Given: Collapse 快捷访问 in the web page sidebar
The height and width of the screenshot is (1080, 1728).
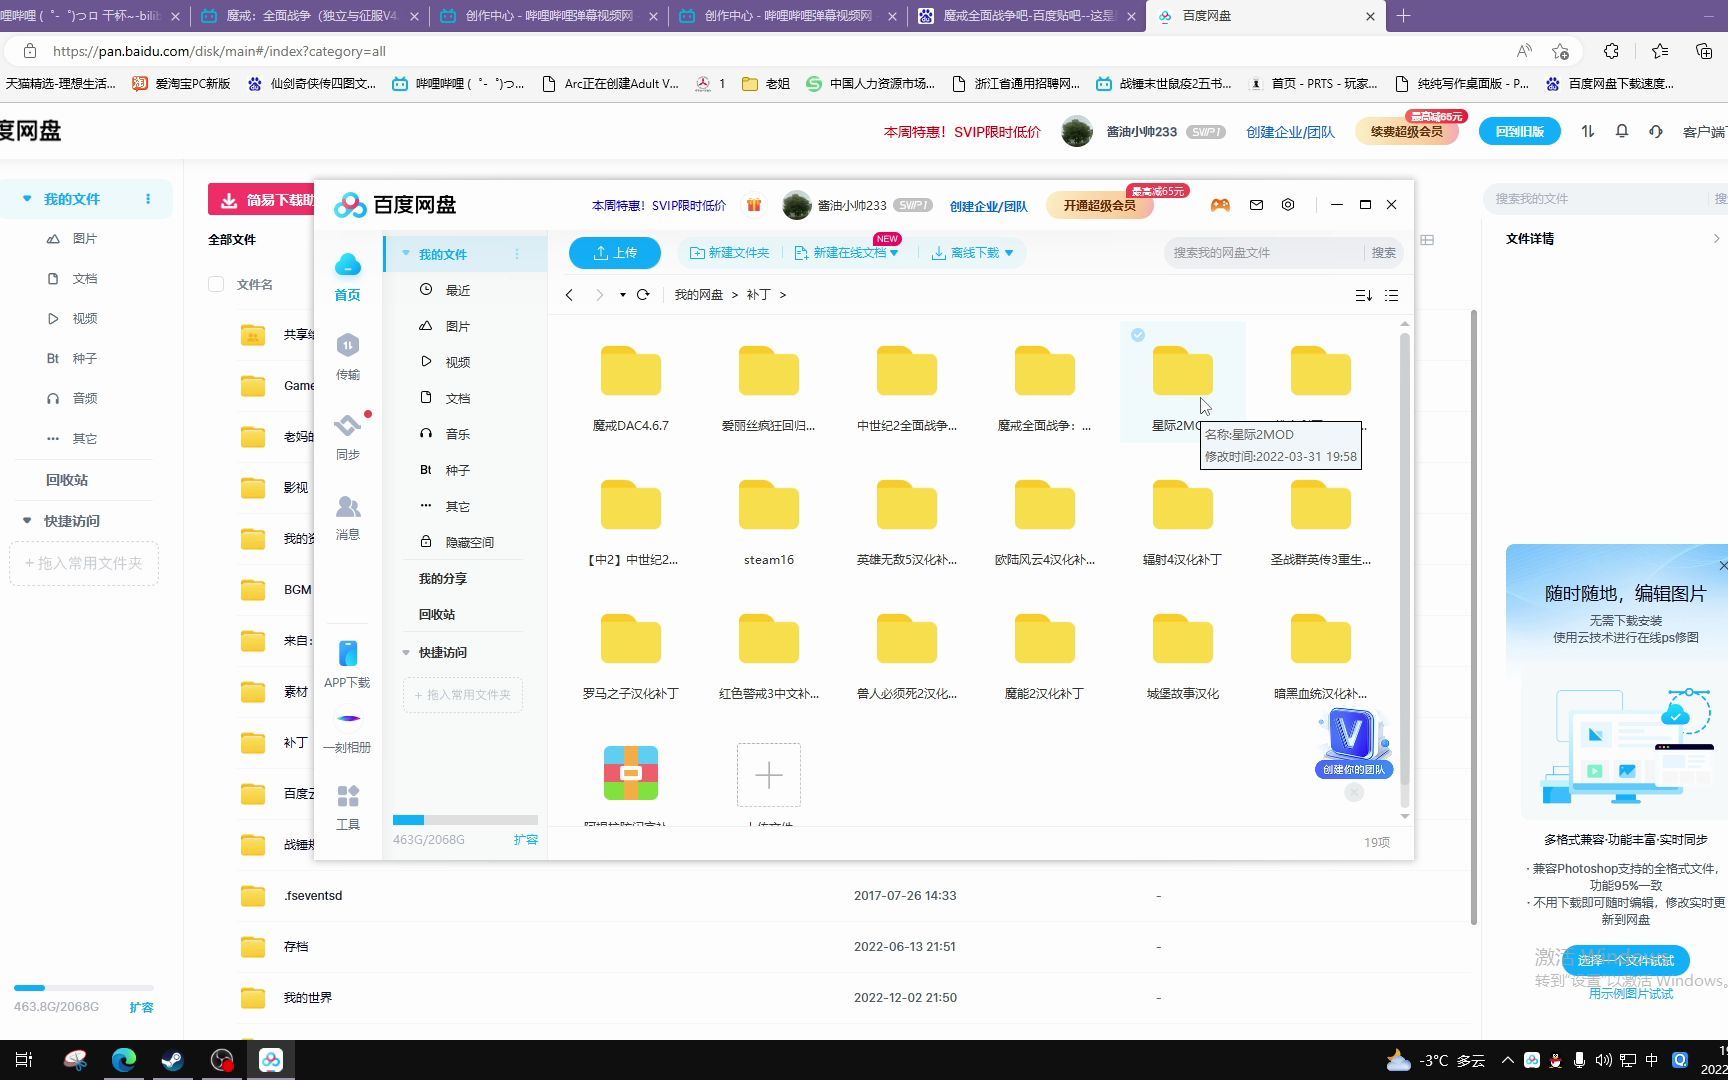Looking at the screenshot, I should pyautogui.click(x=27, y=520).
